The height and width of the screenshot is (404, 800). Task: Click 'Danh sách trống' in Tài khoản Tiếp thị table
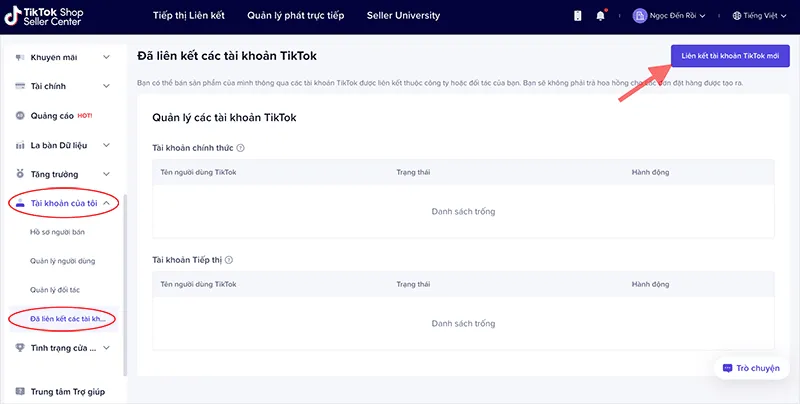463,323
